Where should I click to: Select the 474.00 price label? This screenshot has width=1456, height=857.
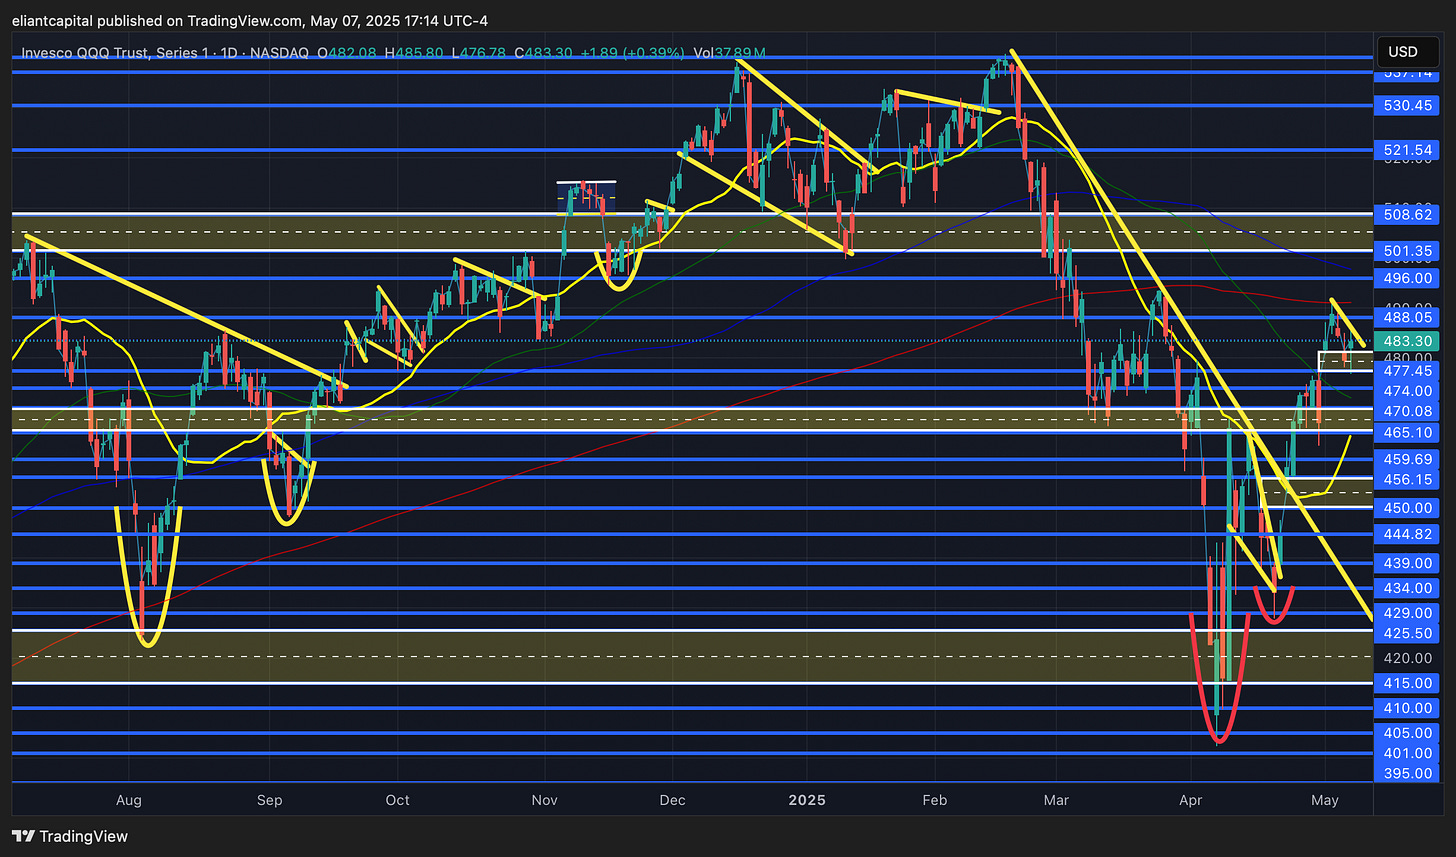pyautogui.click(x=1407, y=390)
